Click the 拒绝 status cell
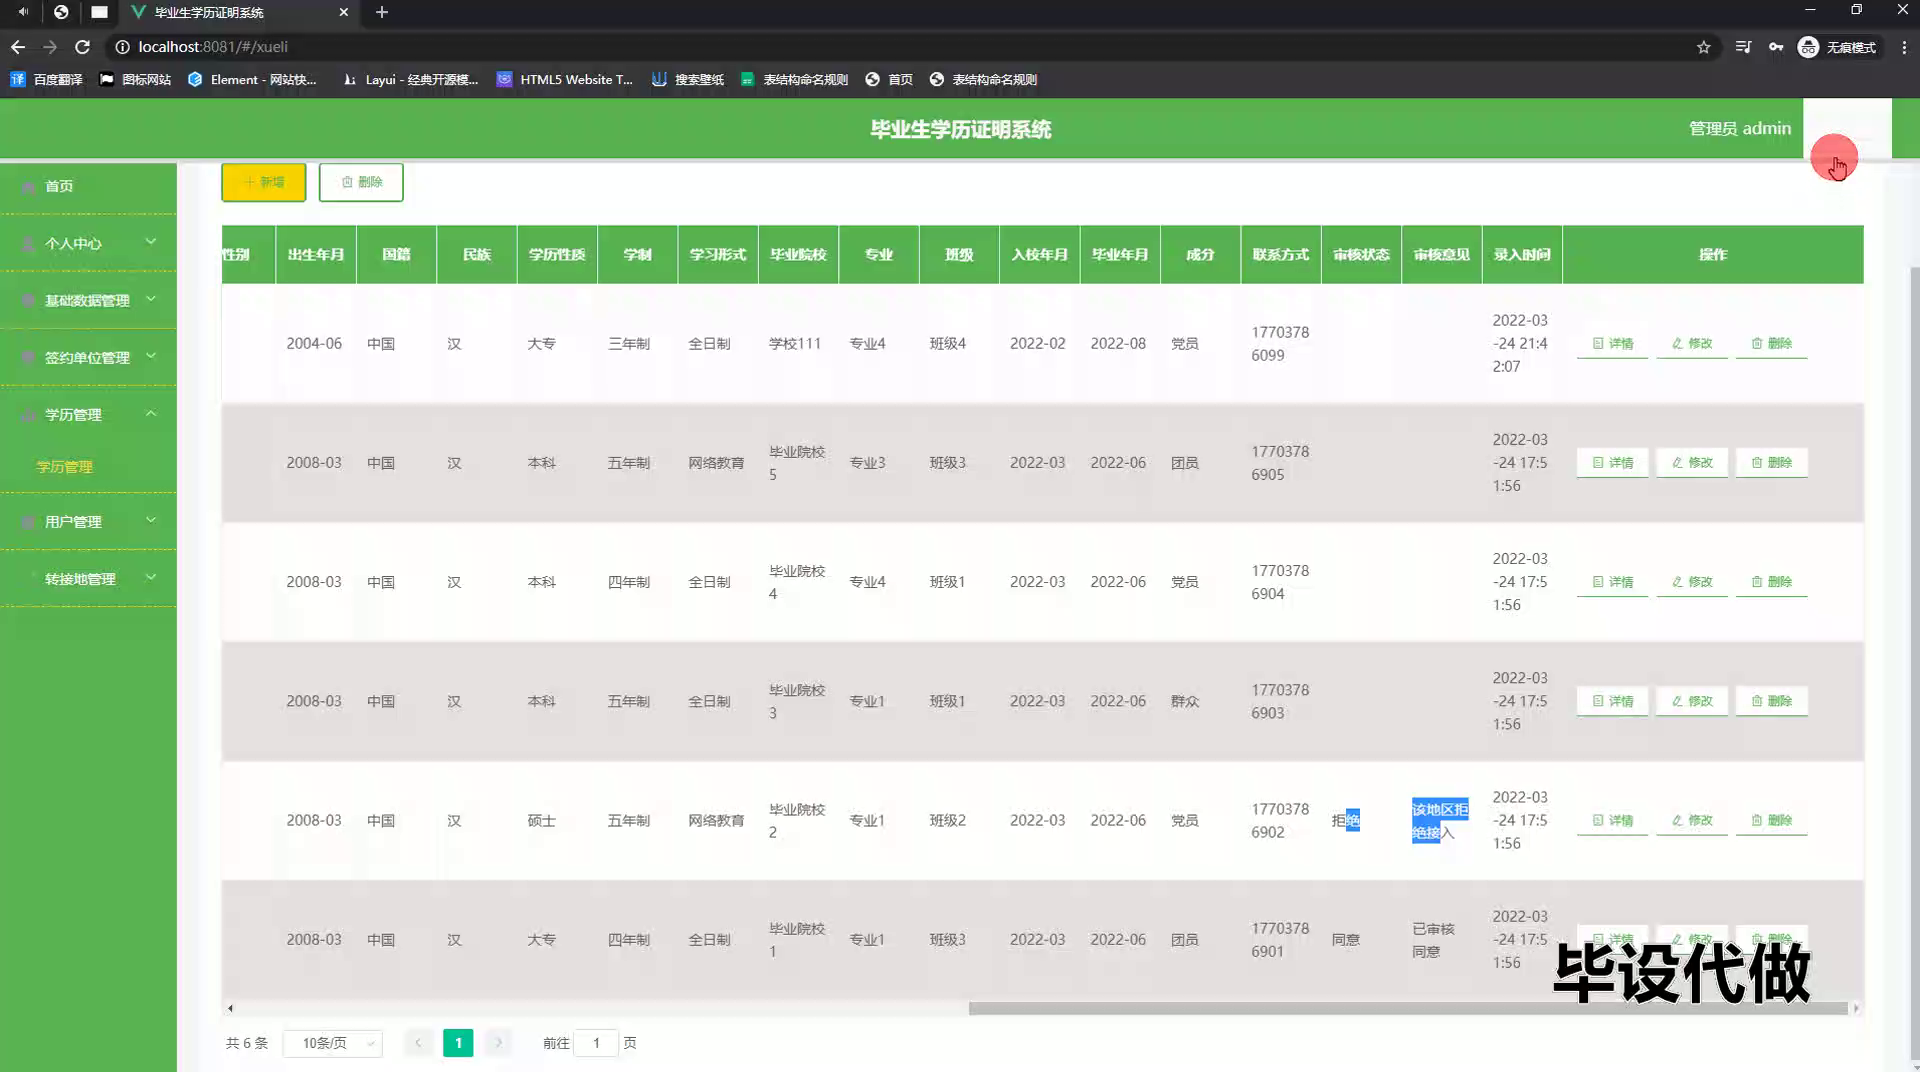The height and width of the screenshot is (1072, 1920). [x=1346, y=821]
